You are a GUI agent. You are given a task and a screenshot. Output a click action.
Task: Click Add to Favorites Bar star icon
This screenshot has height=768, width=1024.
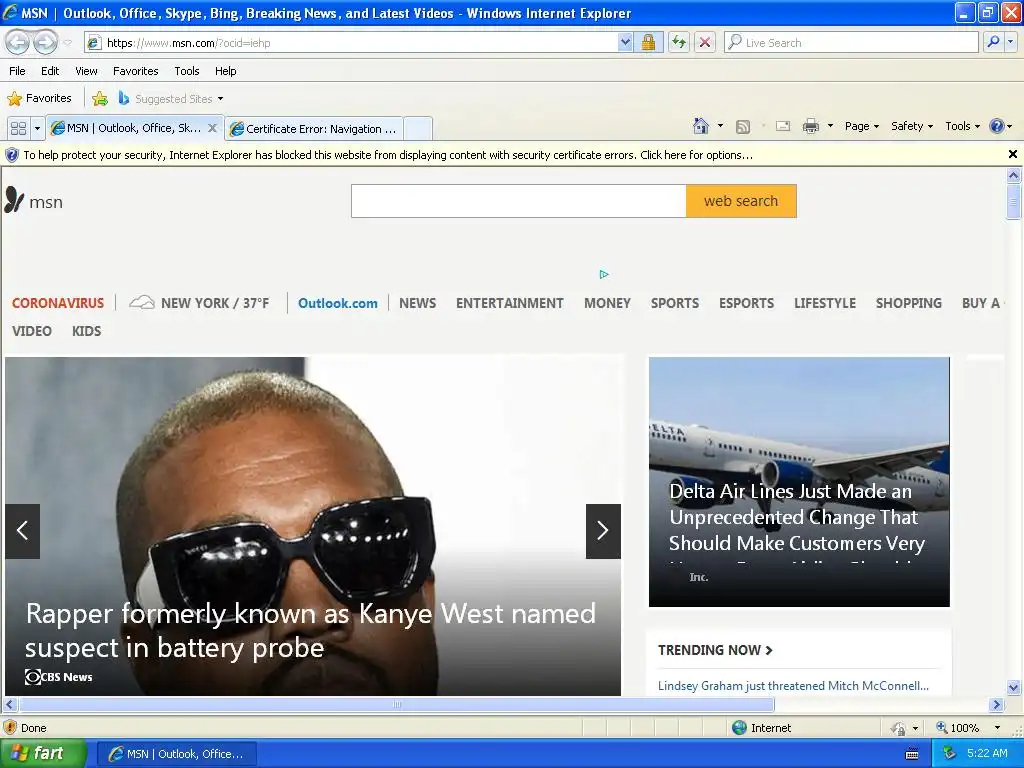tap(100, 99)
